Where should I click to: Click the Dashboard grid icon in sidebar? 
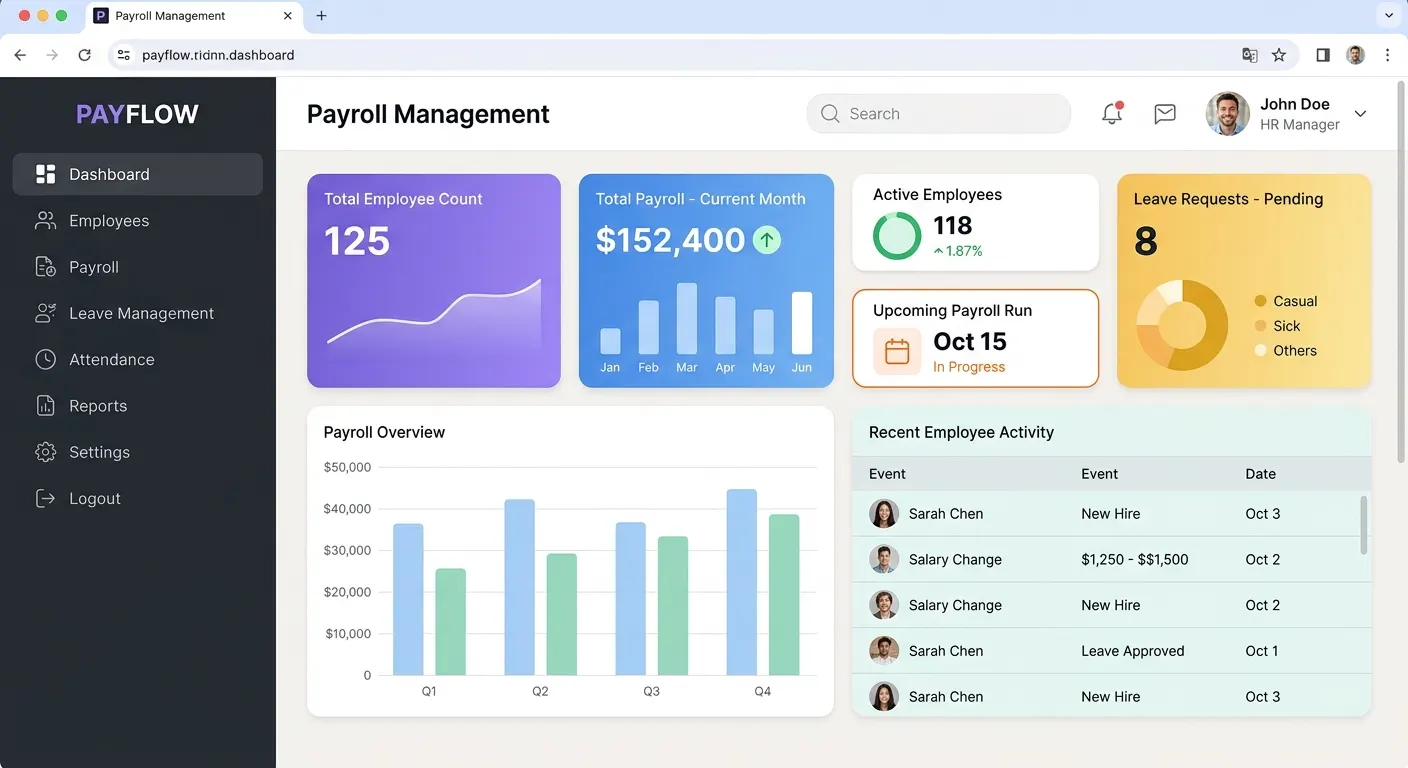45,174
